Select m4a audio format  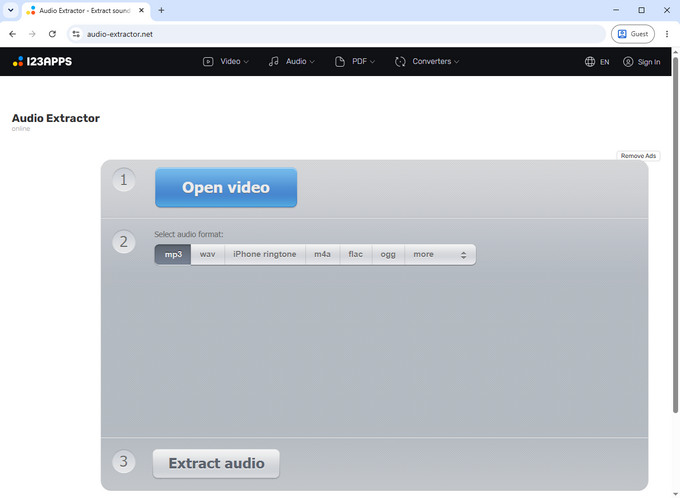coord(322,254)
